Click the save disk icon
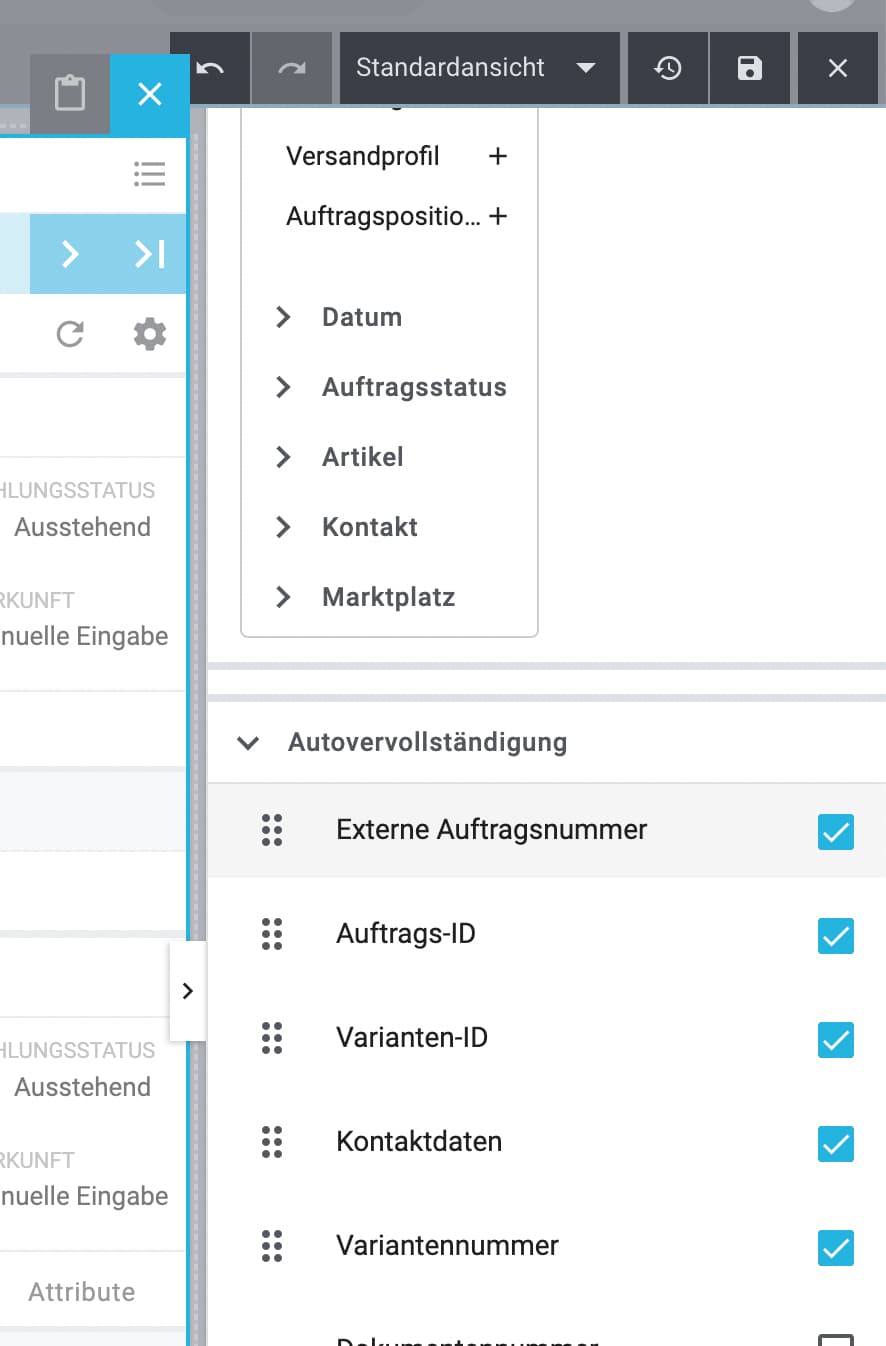The height and width of the screenshot is (1346, 886). click(x=750, y=68)
